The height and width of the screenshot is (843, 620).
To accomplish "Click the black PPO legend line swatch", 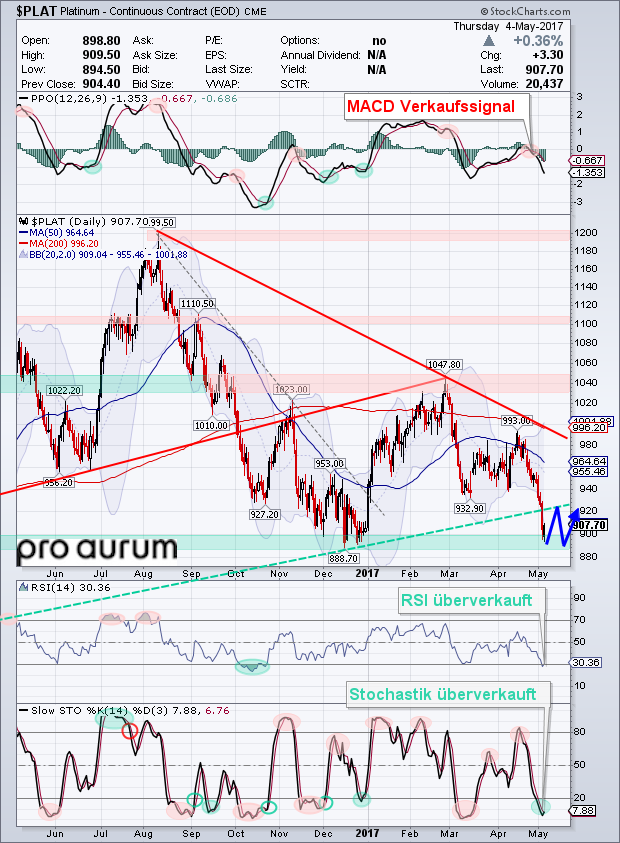I will [x=23, y=99].
